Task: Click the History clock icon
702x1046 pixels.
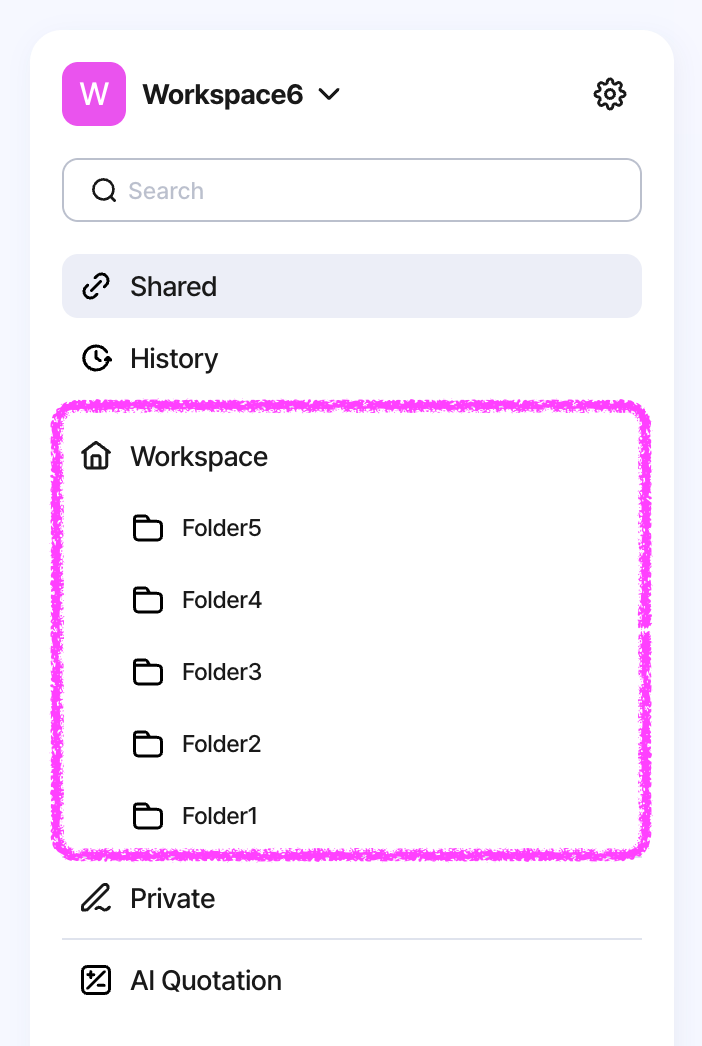Action: pyautogui.click(x=96, y=358)
